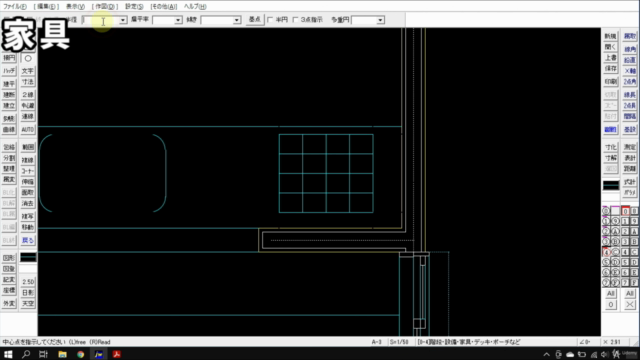Select the 日影 shadow diagram tool

click(x=28, y=293)
